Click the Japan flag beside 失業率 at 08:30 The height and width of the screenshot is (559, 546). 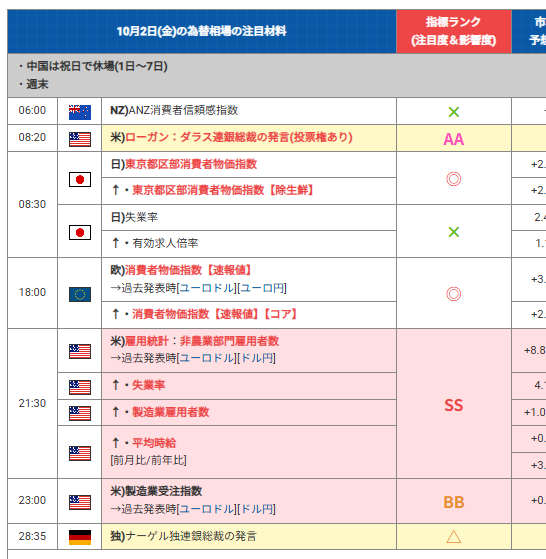coord(79,232)
